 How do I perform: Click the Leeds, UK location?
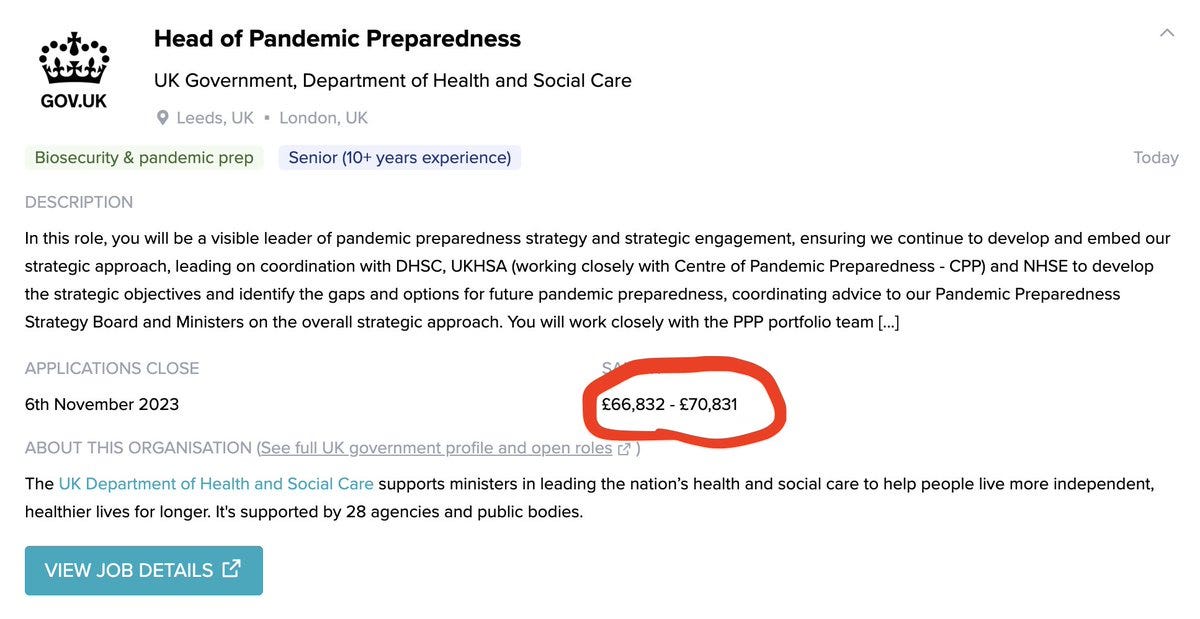215,118
